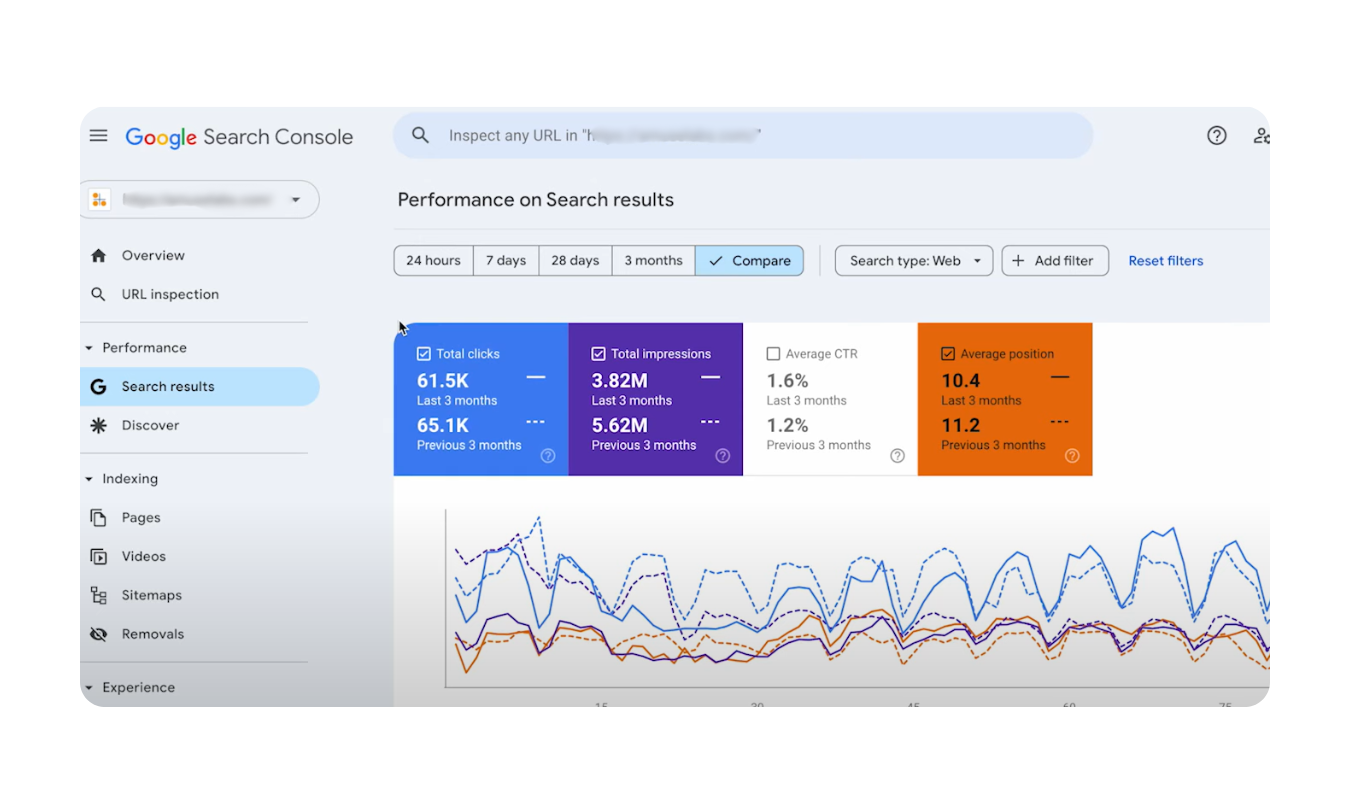Click the 65.1K previous clicks value
The height and width of the screenshot is (800, 1350).
(x=443, y=426)
